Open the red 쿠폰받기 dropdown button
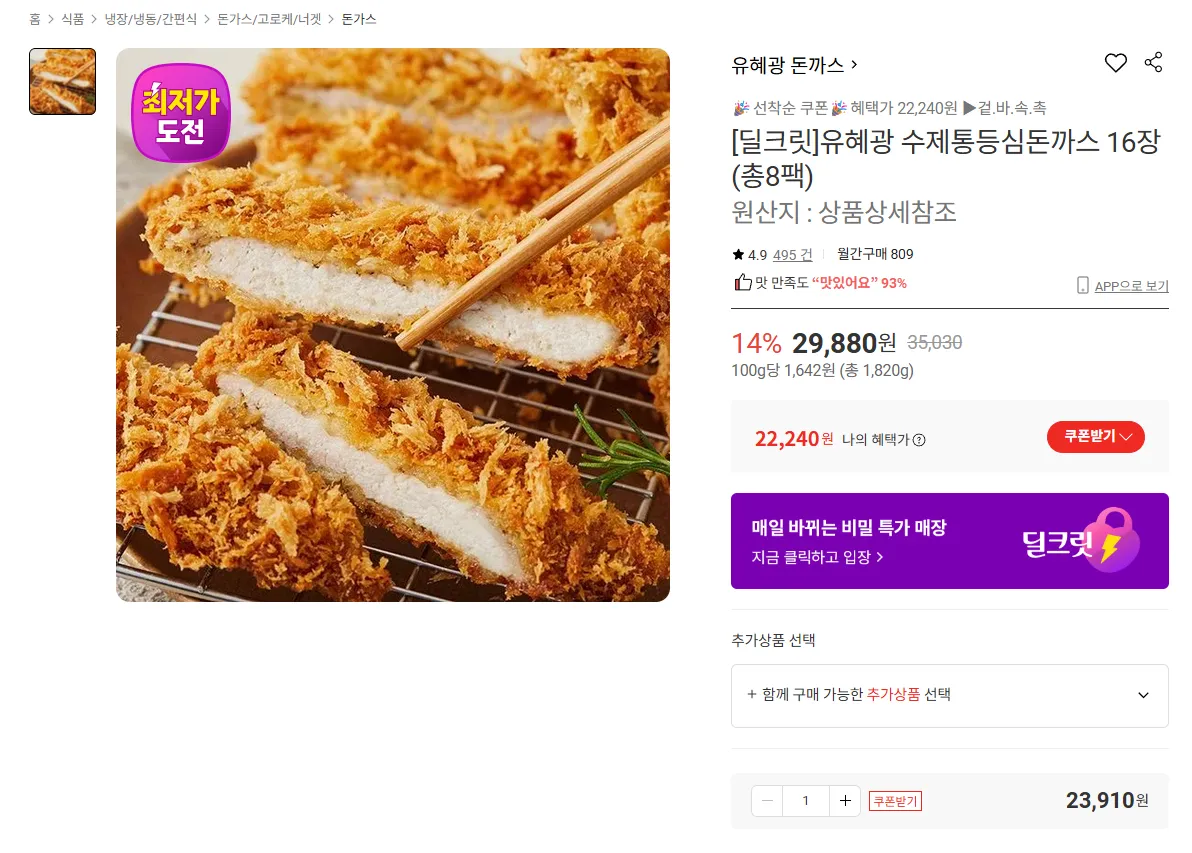The width and height of the screenshot is (1192, 853). point(1095,437)
